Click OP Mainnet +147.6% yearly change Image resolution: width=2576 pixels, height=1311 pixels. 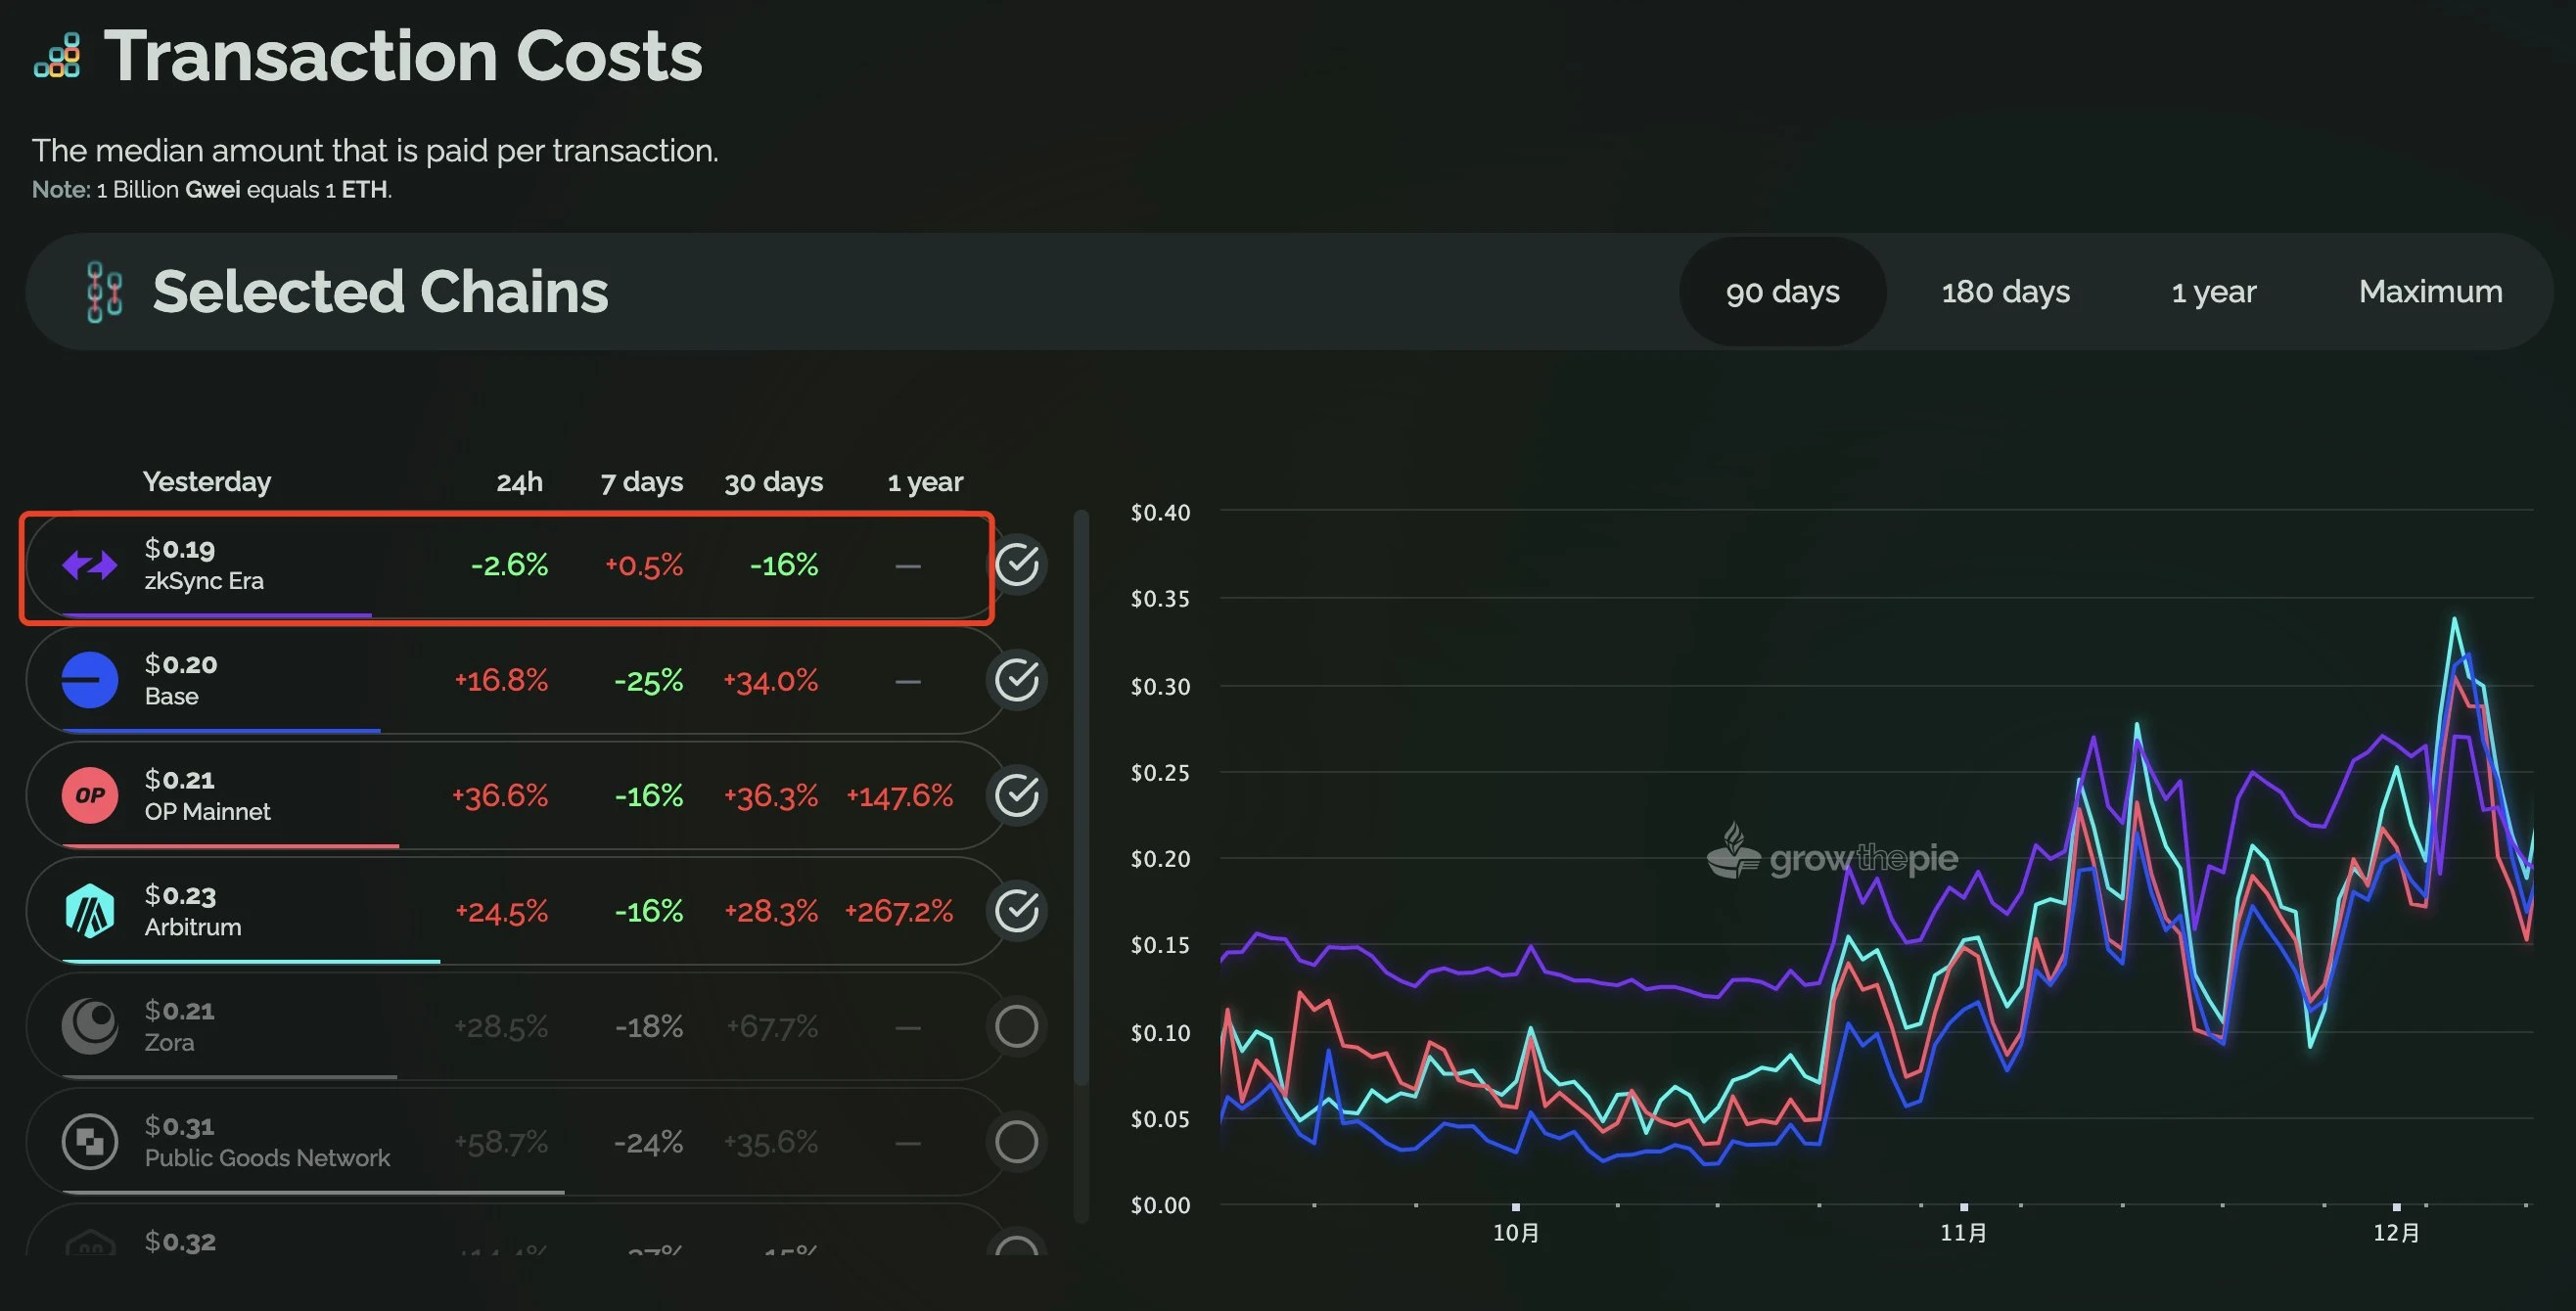click(899, 796)
